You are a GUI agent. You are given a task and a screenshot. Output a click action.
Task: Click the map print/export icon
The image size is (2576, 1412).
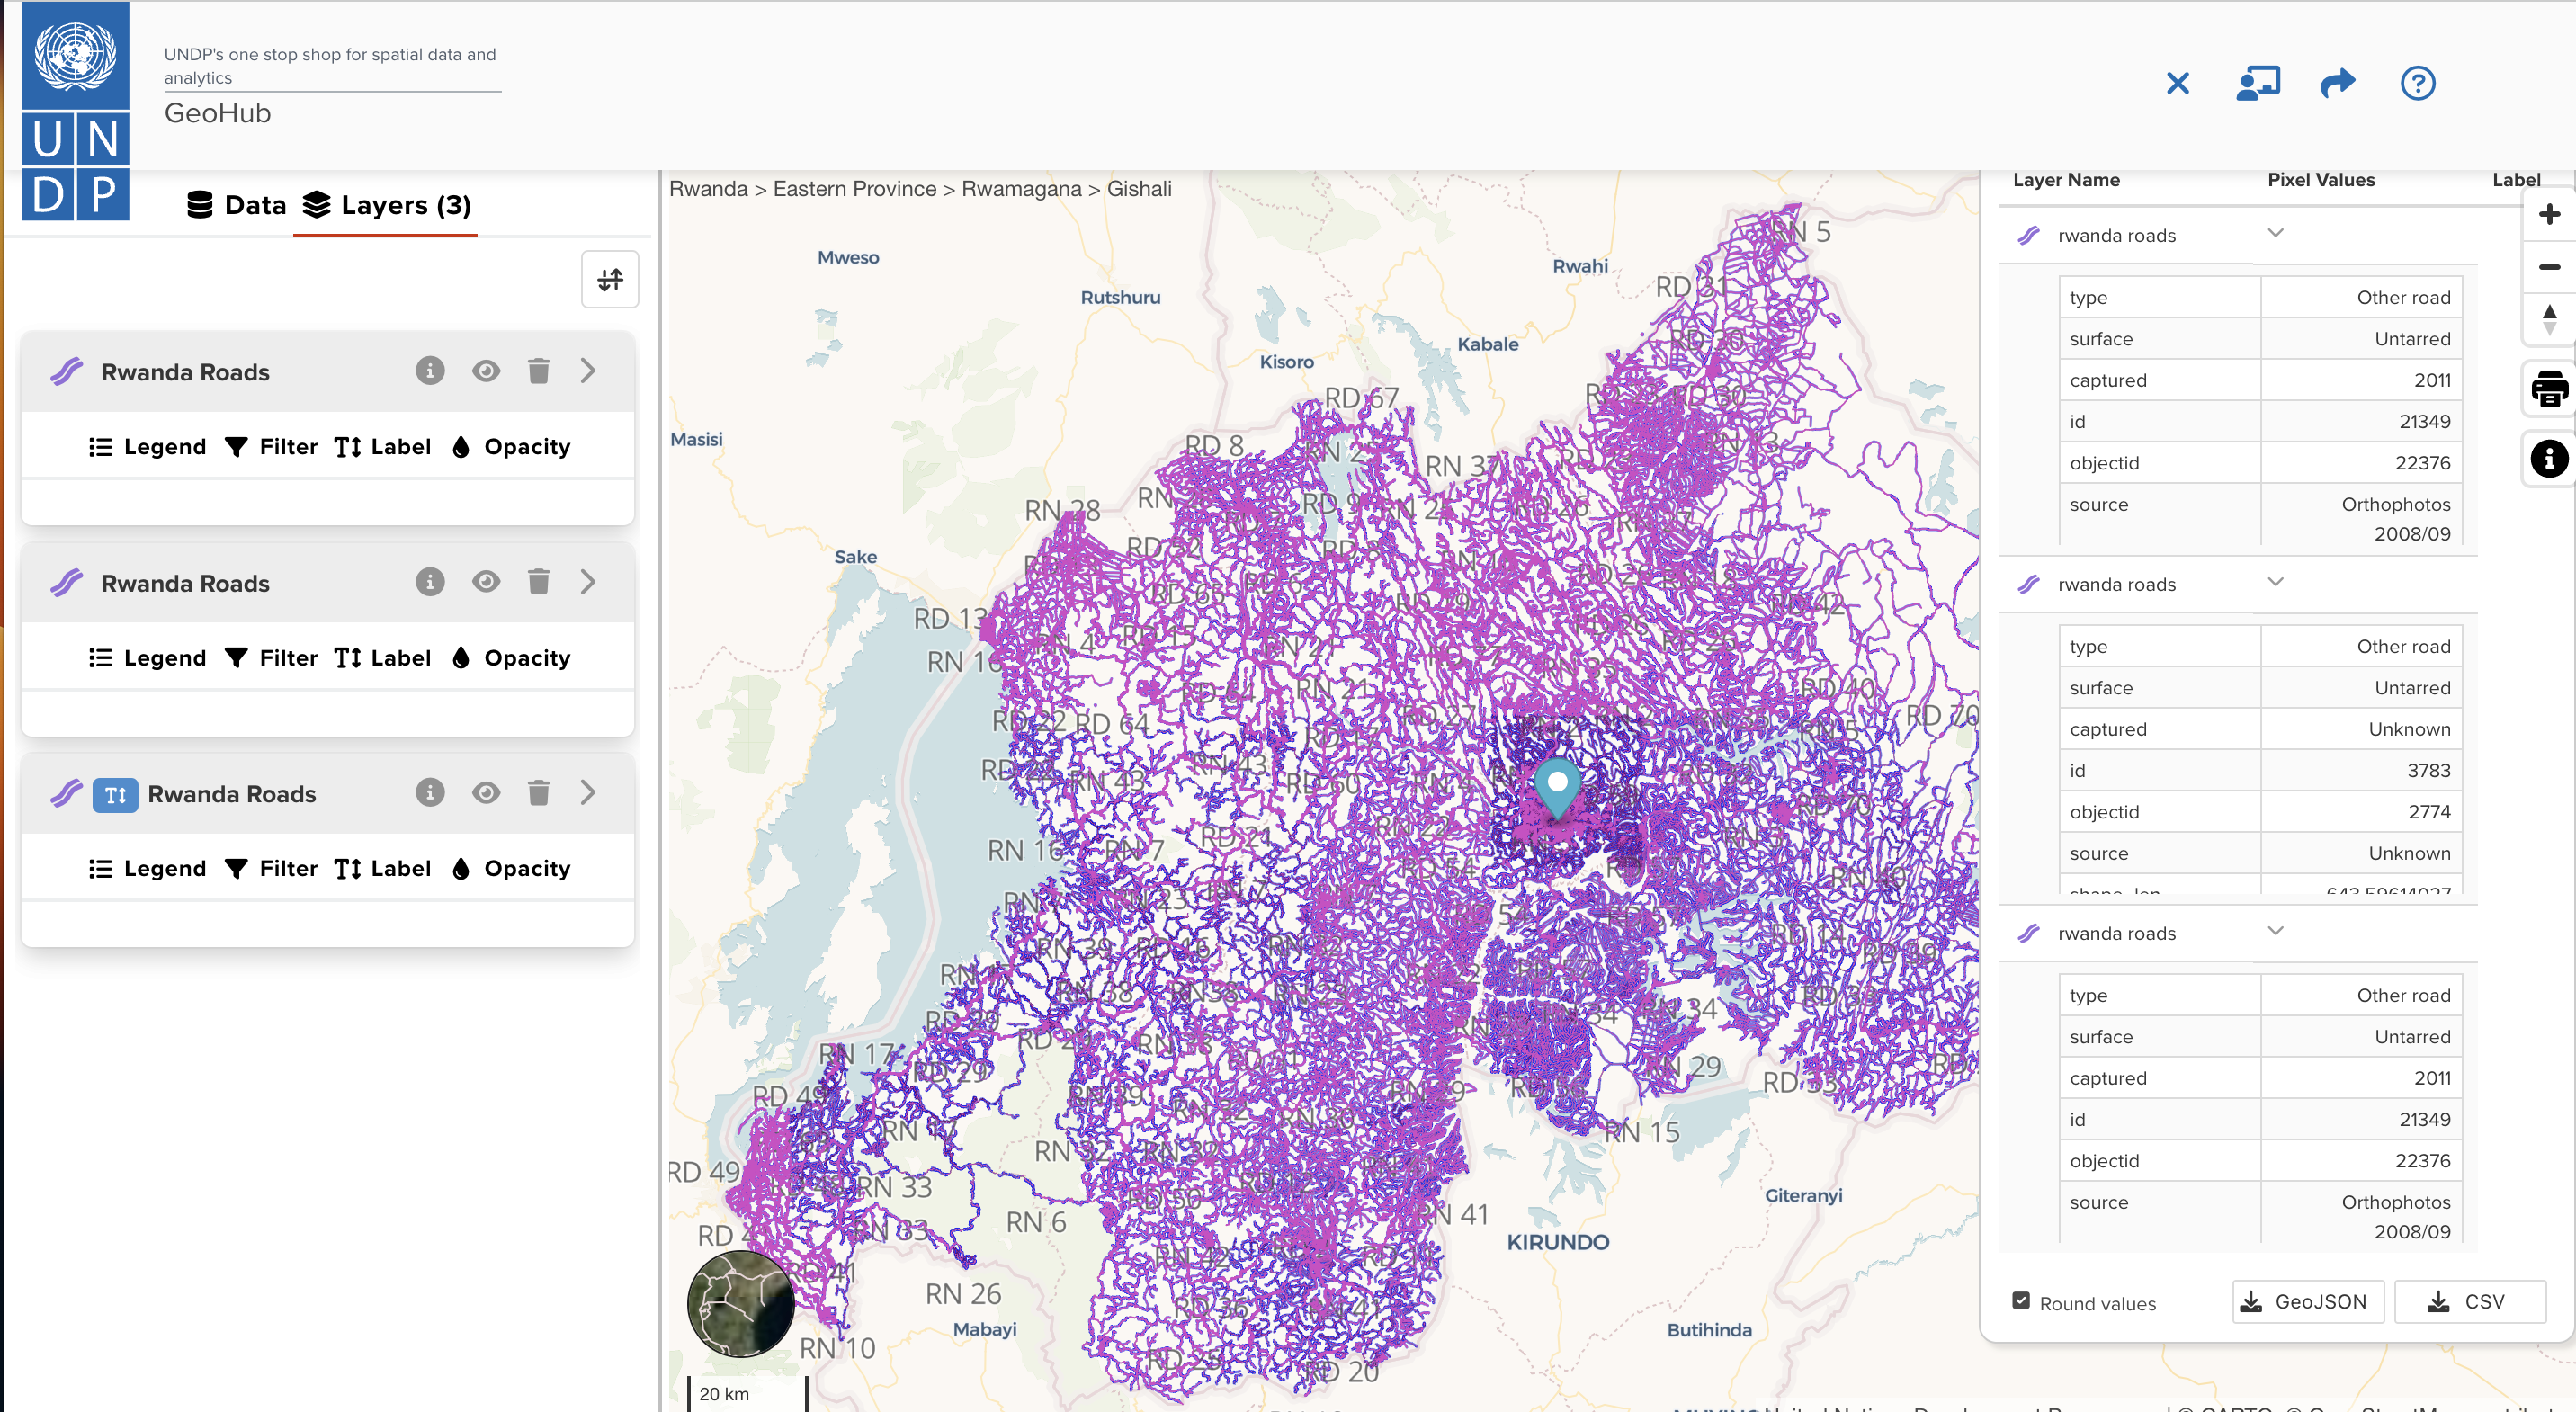(2549, 389)
